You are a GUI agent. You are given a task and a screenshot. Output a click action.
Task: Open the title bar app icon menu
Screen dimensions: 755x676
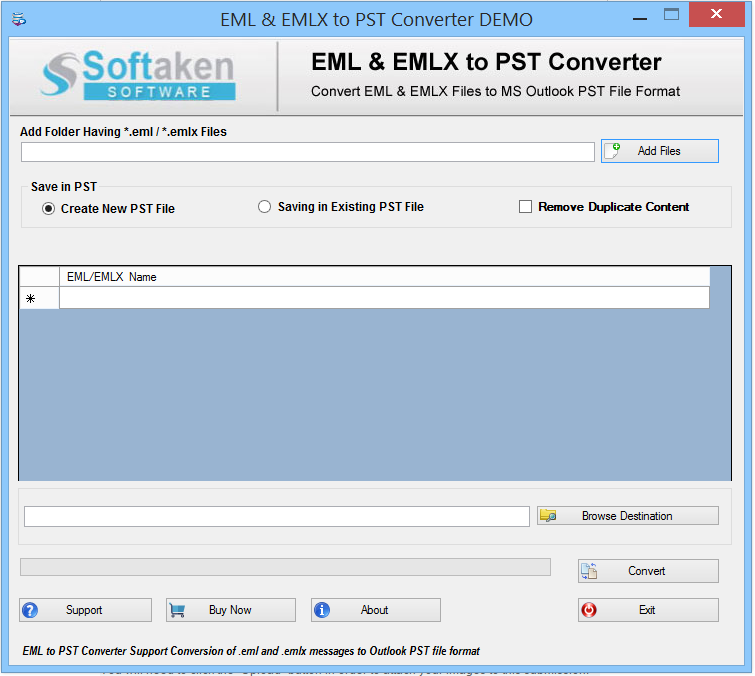pos(19,19)
